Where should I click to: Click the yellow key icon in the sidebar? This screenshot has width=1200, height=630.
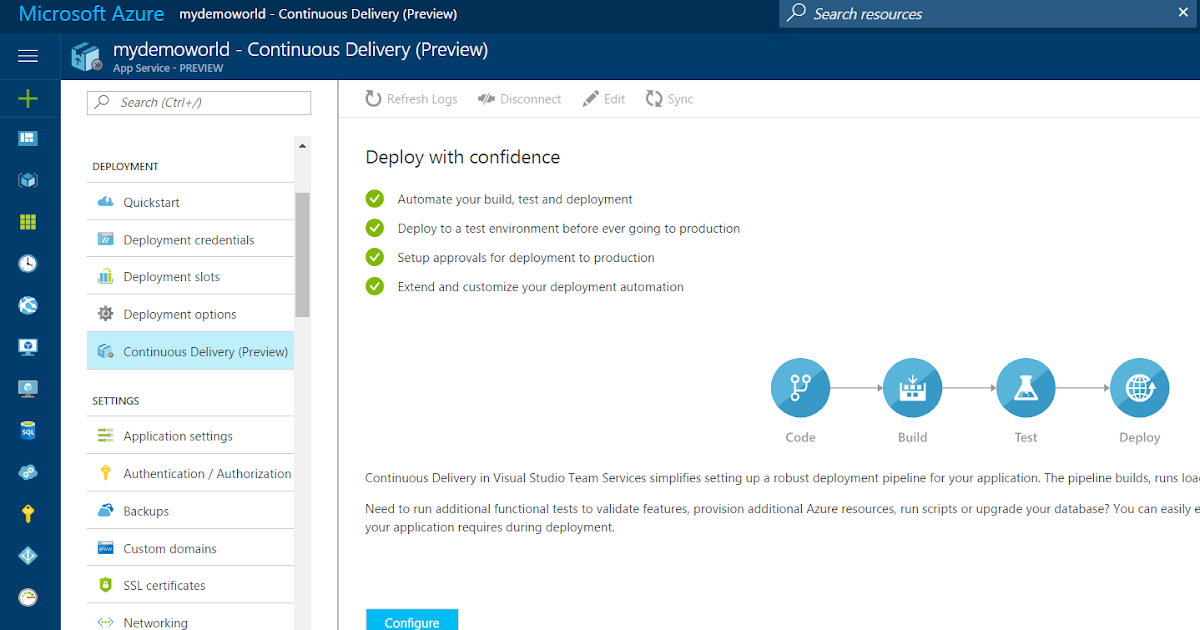coord(30,513)
